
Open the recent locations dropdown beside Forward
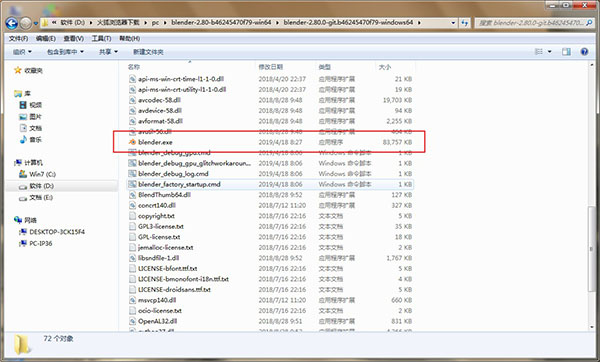point(36,23)
